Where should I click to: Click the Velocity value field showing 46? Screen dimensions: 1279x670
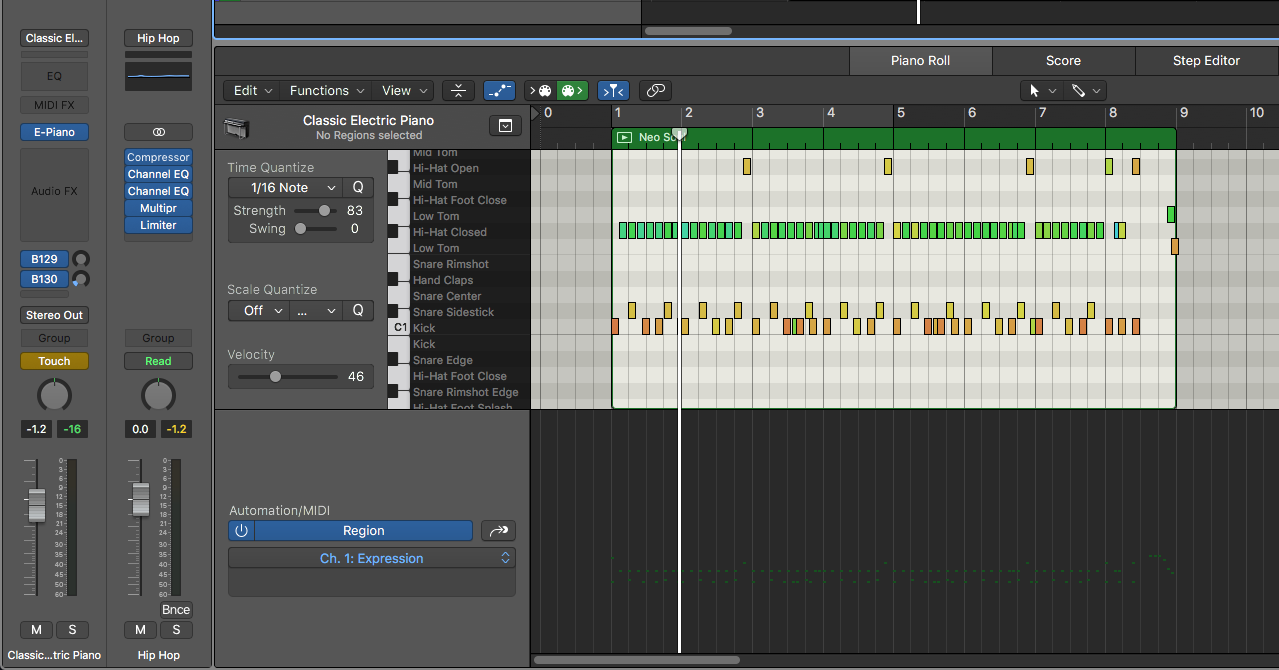356,377
